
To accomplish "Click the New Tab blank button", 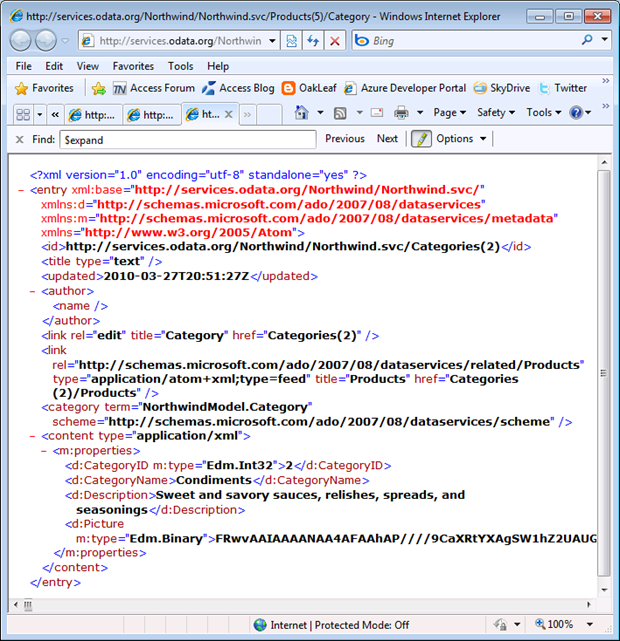I will (269, 114).
